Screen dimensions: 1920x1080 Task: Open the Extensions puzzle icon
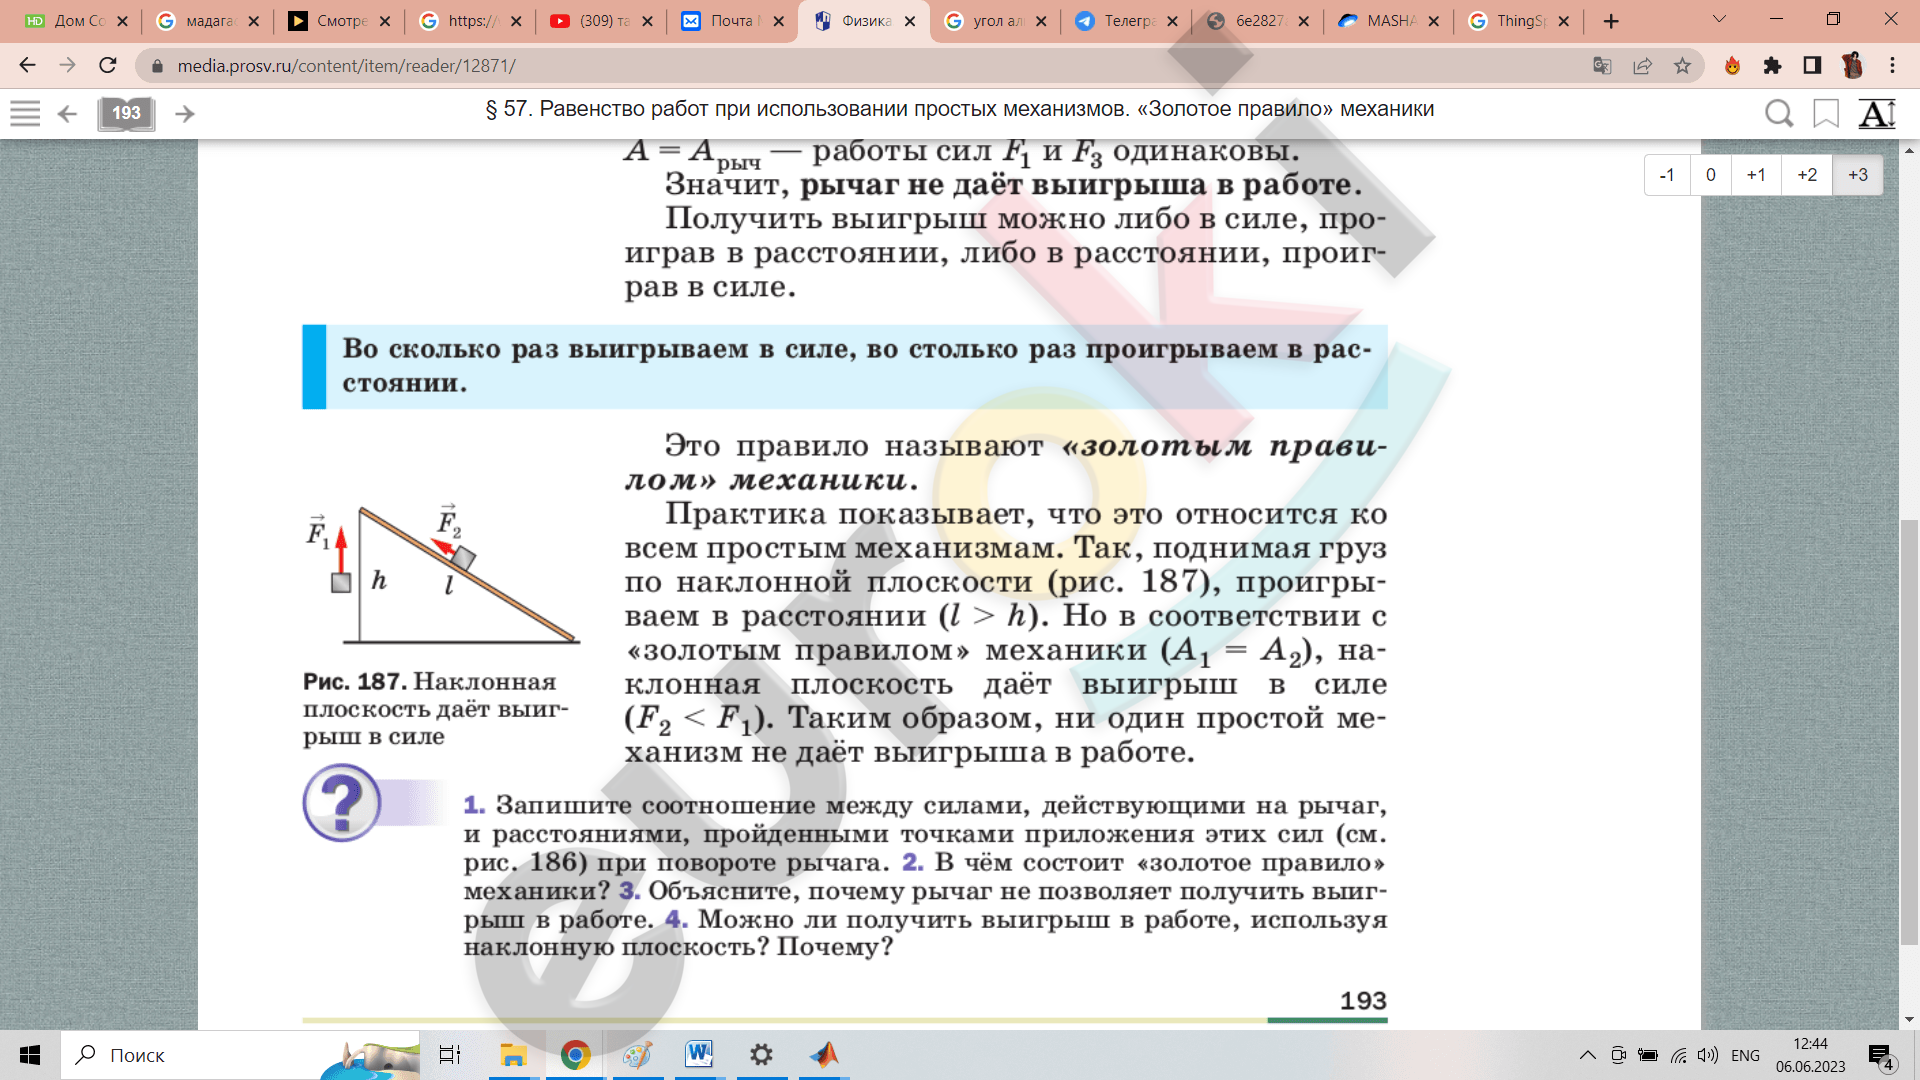1772,66
